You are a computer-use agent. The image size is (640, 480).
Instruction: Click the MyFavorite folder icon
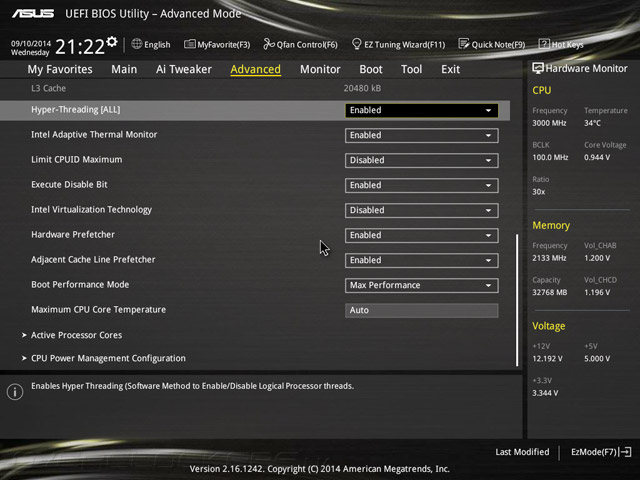189,44
